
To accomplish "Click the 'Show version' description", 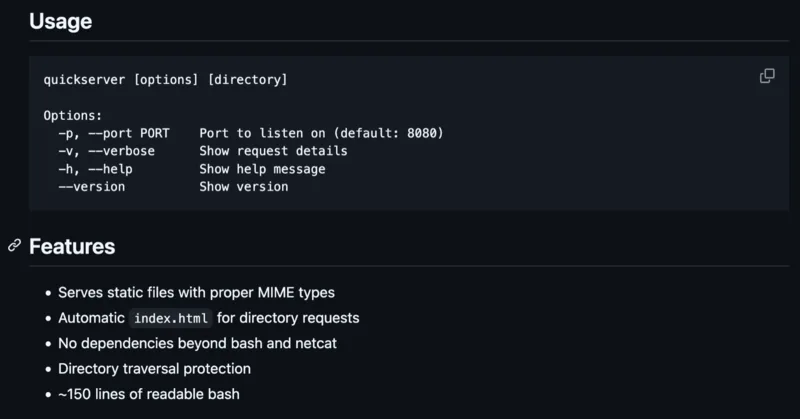I will click(243, 187).
